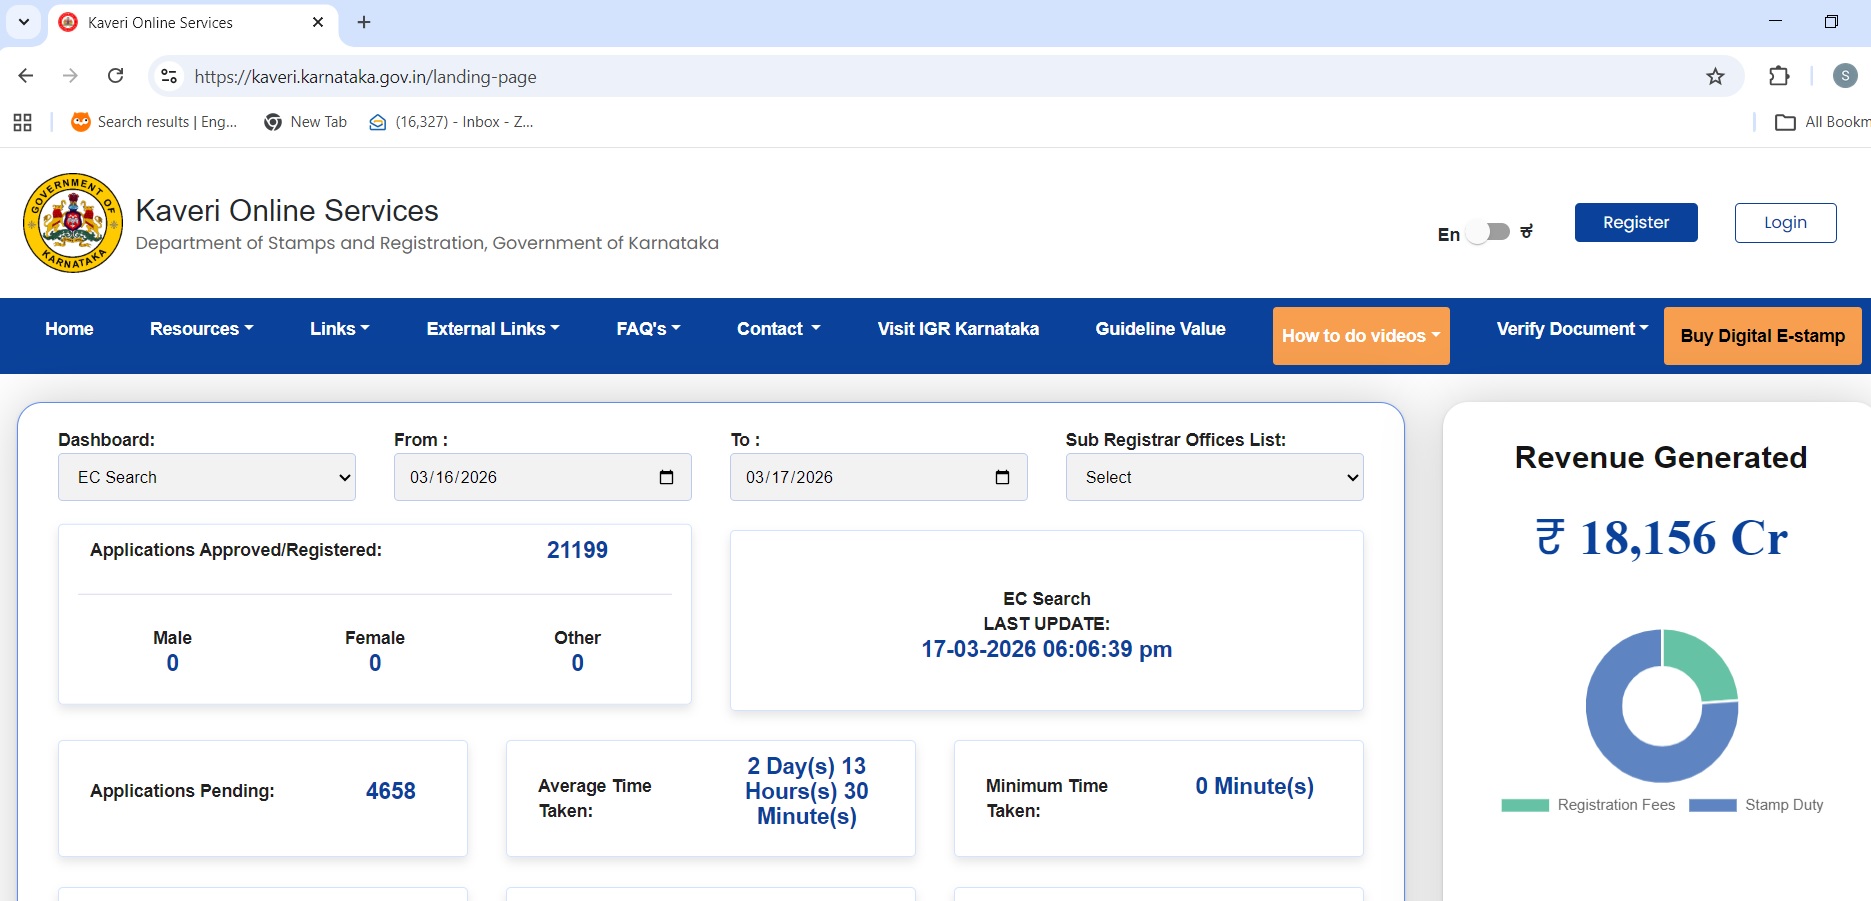Toggle language from English to Kannada
The height and width of the screenshot is (901, 1871).
(1488, 232)
